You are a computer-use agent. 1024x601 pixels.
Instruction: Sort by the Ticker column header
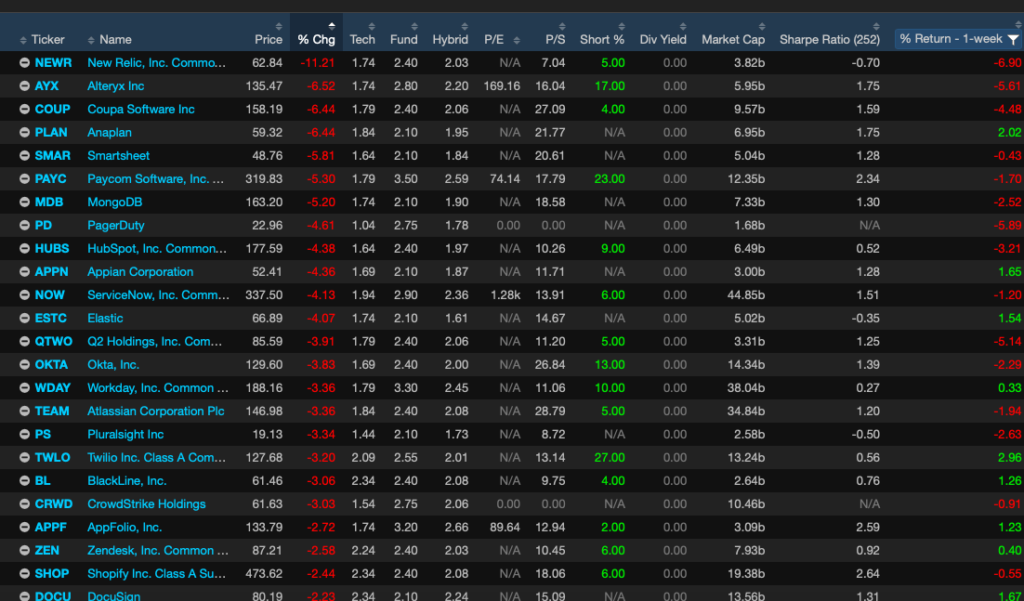[48, 40]
